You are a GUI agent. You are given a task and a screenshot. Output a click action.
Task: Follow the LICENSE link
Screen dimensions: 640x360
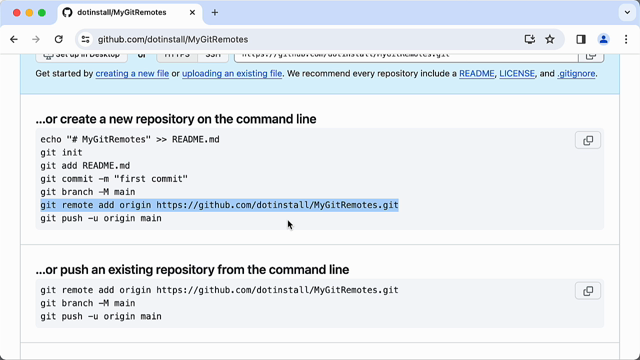click(x=517, y=73)
